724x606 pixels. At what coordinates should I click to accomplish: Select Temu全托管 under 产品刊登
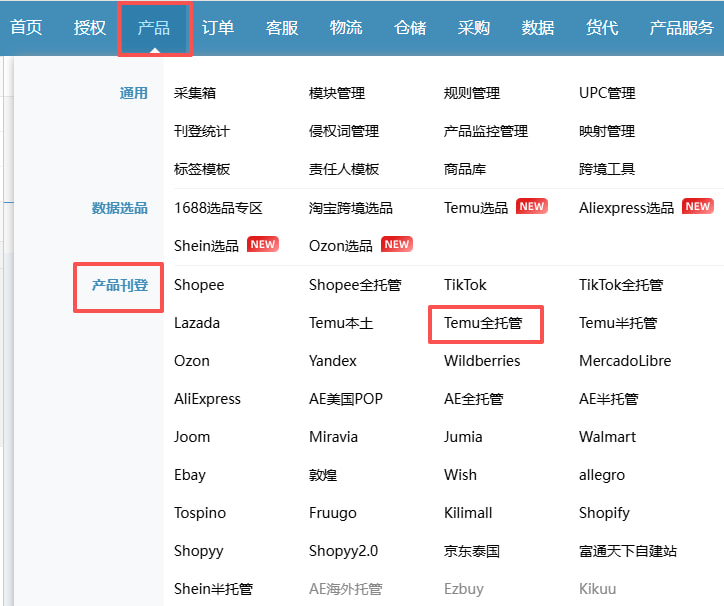(x=482, y=323)
